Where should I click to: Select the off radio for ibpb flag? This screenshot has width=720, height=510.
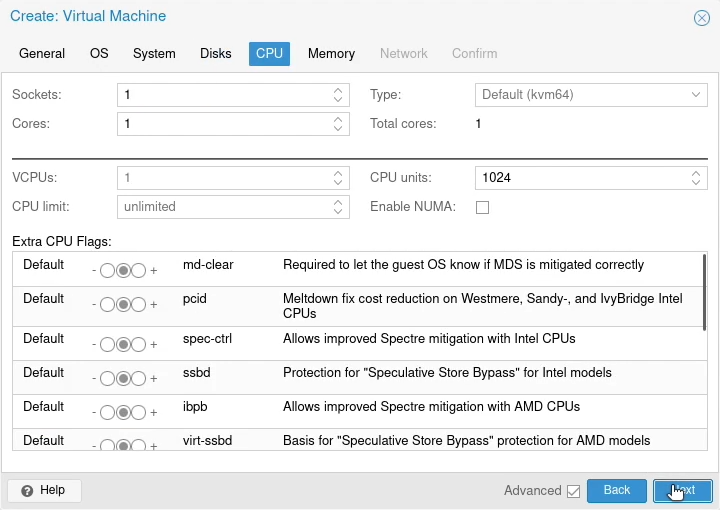[x=108, y=412]
